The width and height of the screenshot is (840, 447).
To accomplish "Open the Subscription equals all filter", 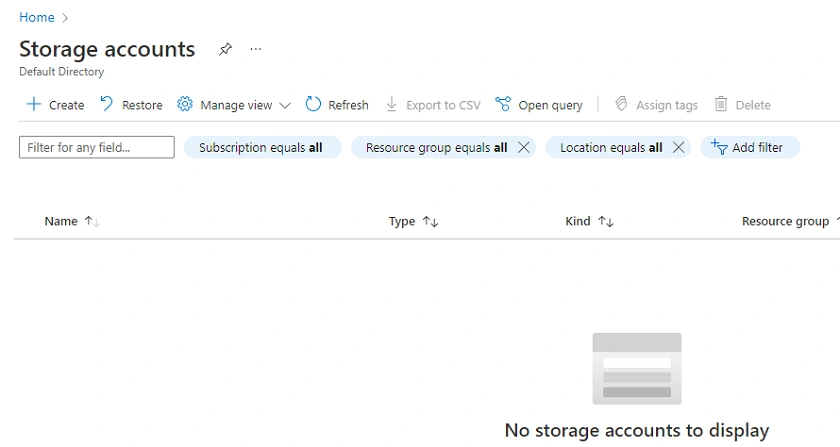I will (262, 147).
